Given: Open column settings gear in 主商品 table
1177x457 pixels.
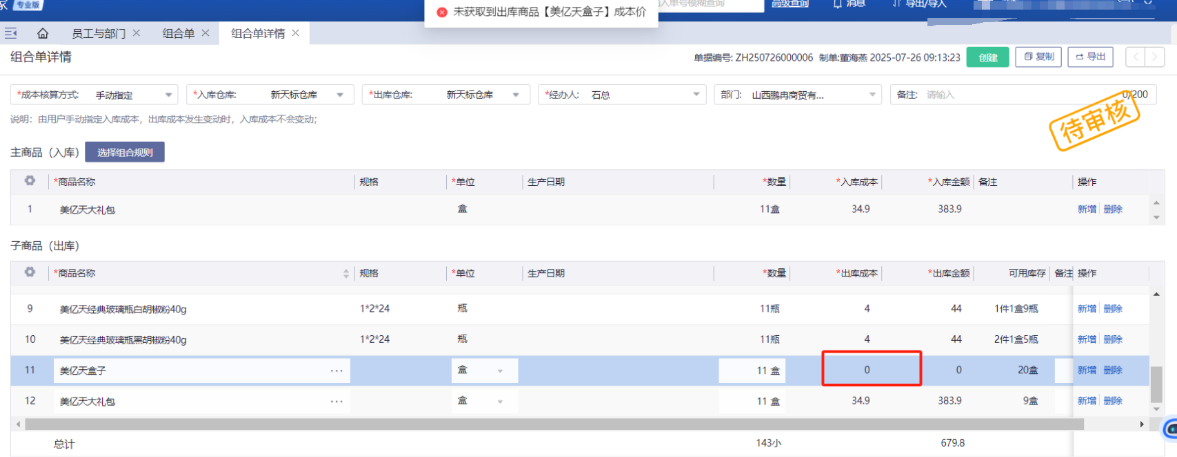Looking at the screenshot, I should (x=30, y=181).
